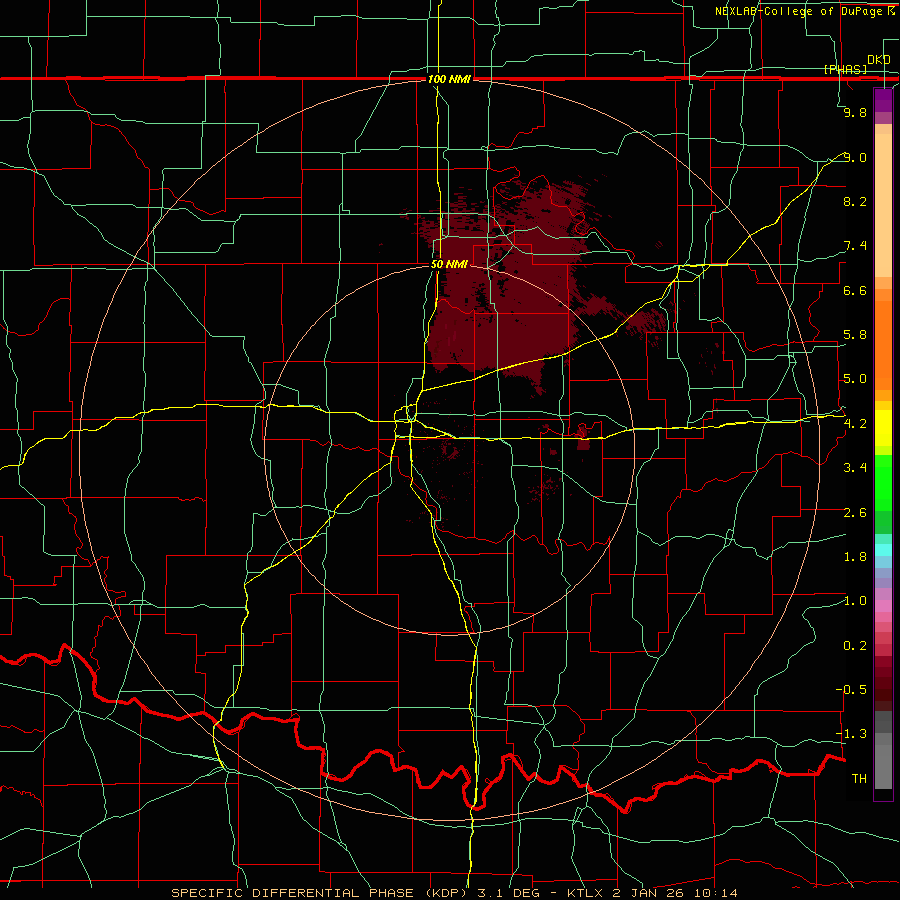The image size is (900, 900).
Task: Select the 9.8 value on the color scale
Action: [x=855, y=112]
